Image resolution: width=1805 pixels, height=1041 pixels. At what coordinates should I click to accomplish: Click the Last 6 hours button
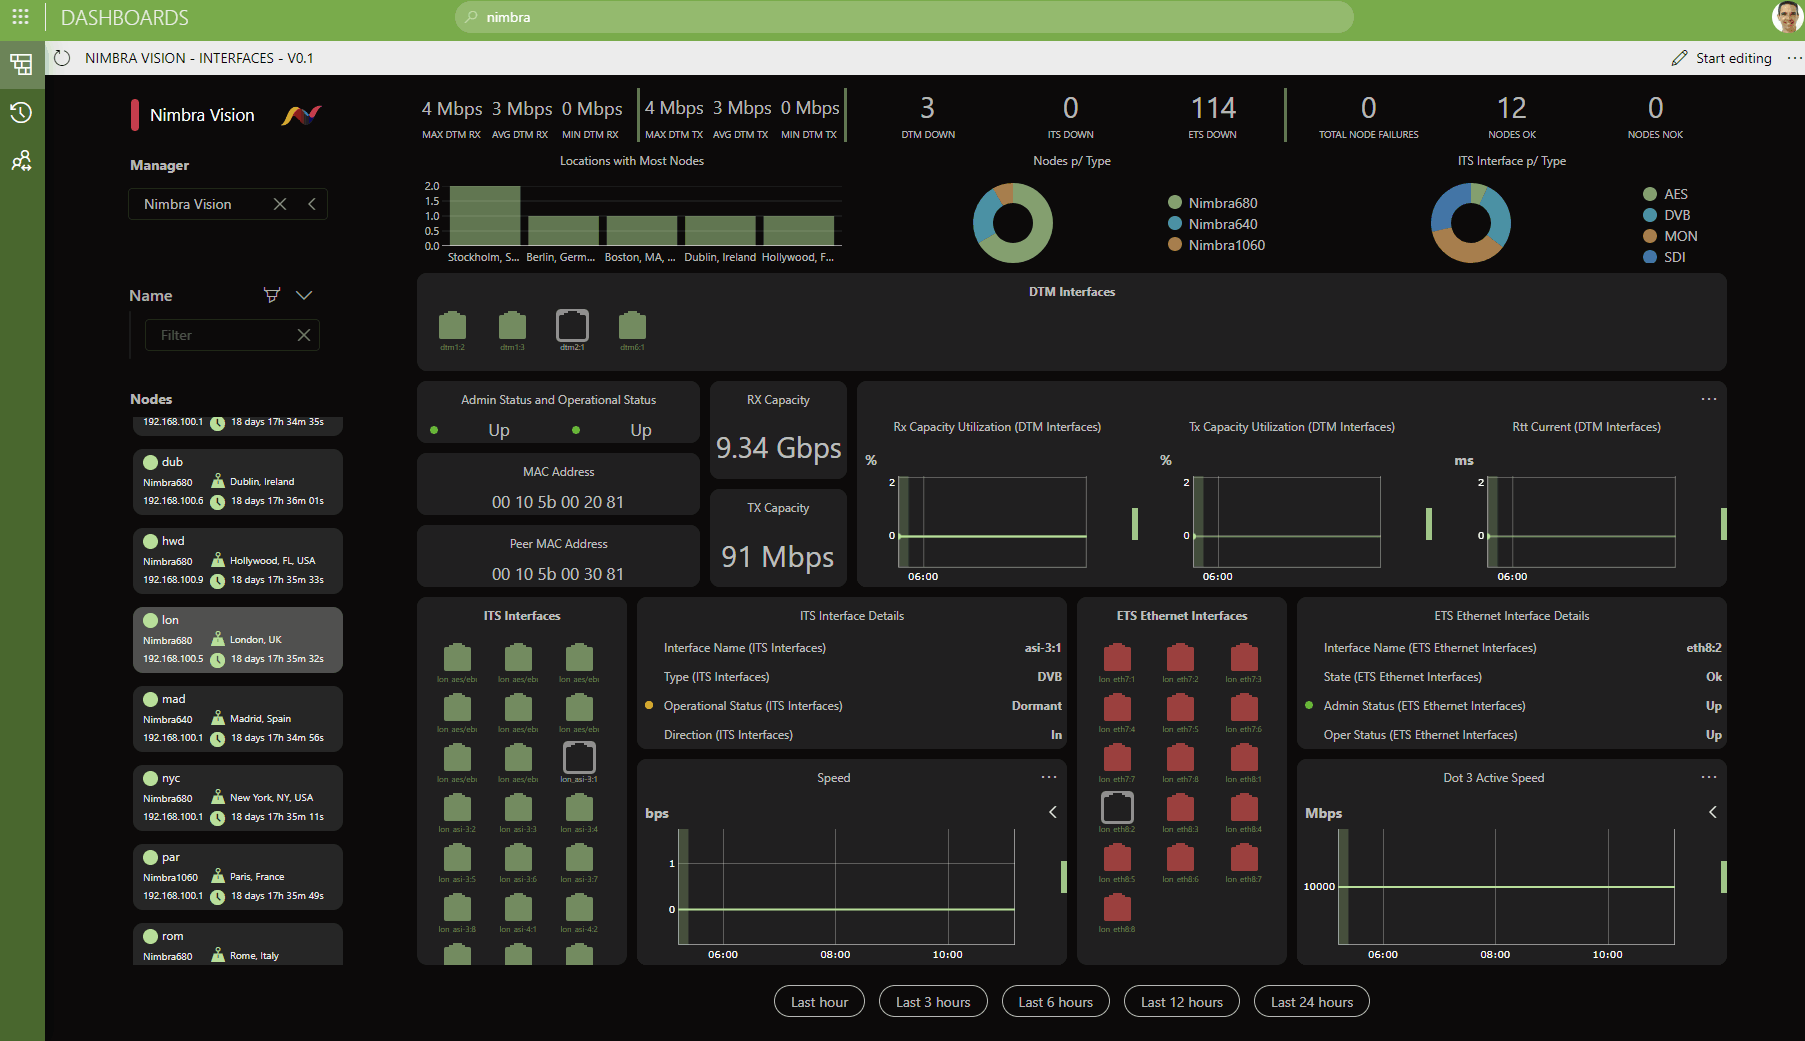[x=1055, y=1002]
